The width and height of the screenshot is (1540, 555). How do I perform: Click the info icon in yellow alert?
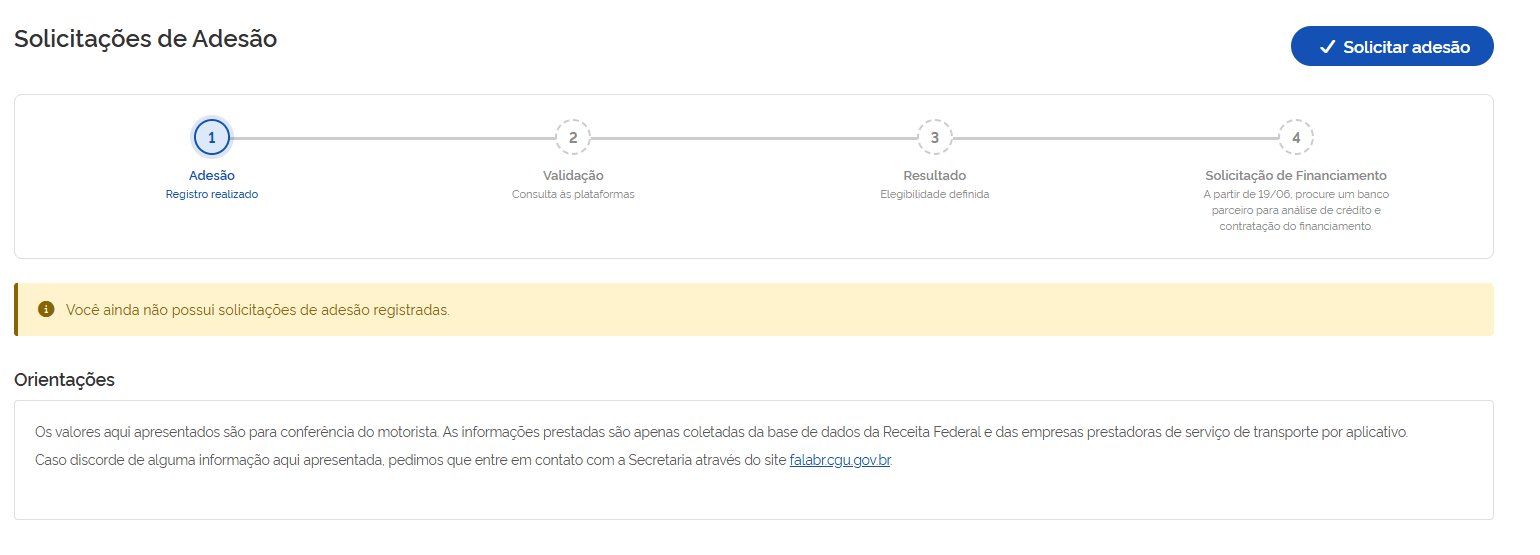point(46,309)
